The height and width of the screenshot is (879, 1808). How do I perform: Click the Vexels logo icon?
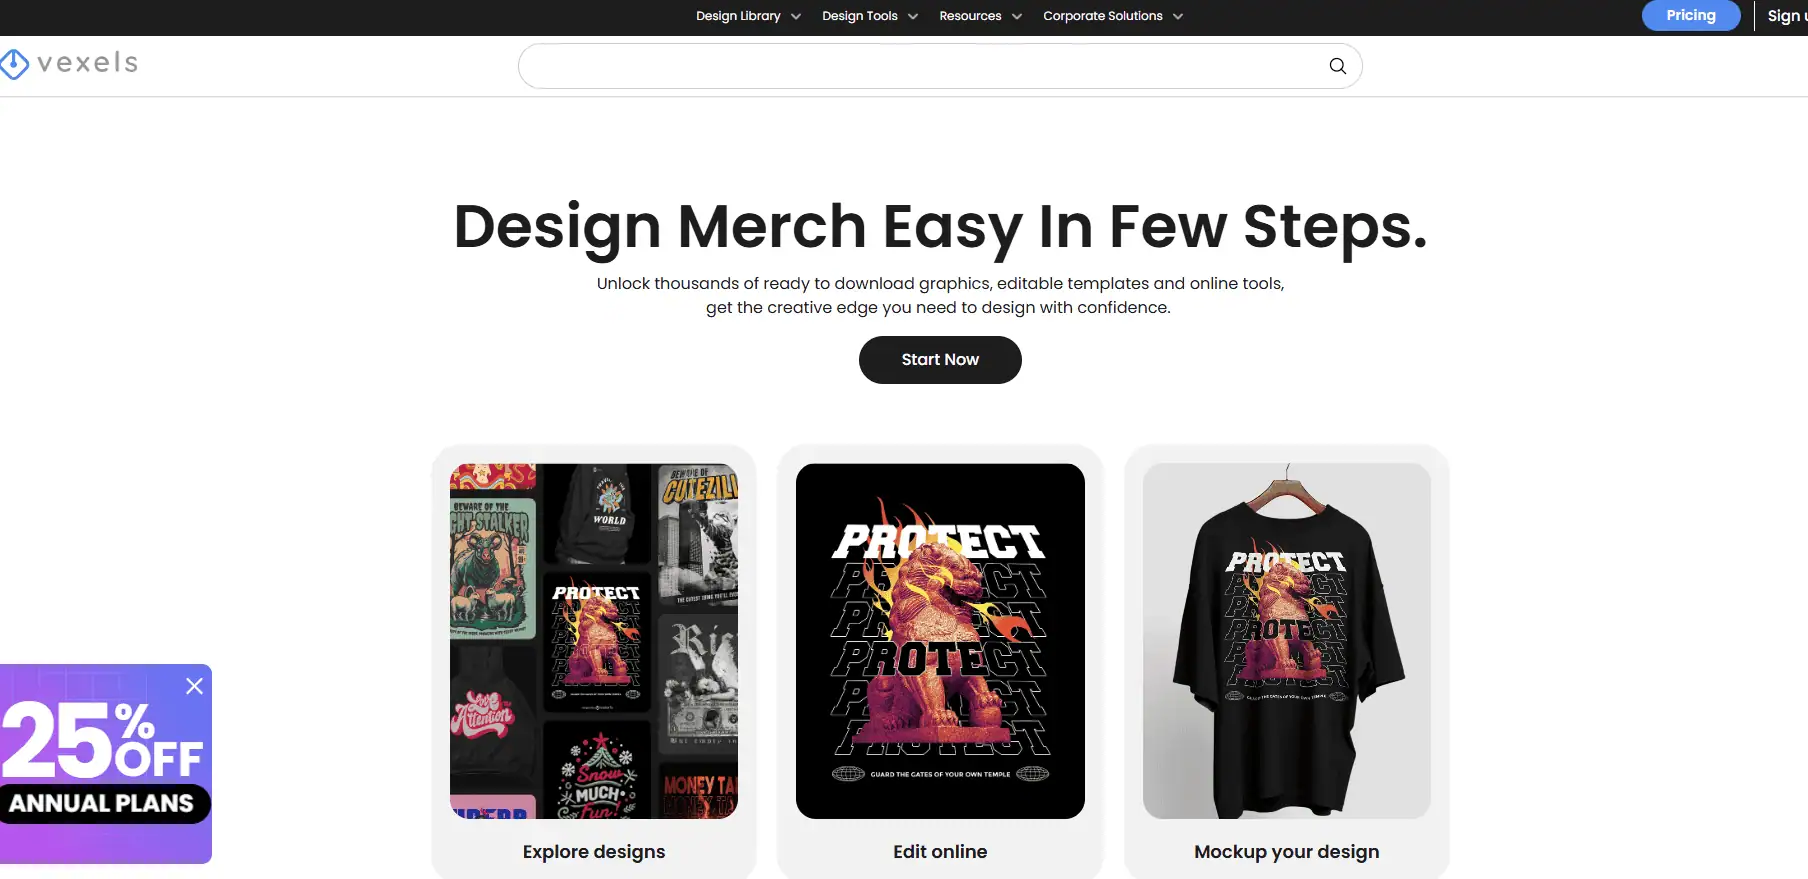coord(14,65)
